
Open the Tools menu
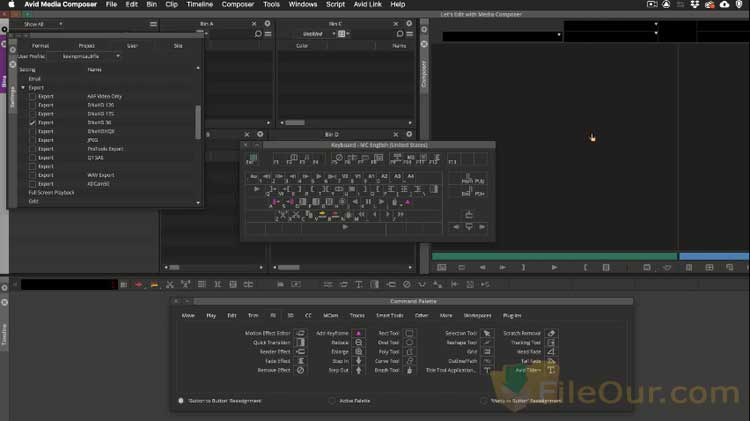coord(271,4)
